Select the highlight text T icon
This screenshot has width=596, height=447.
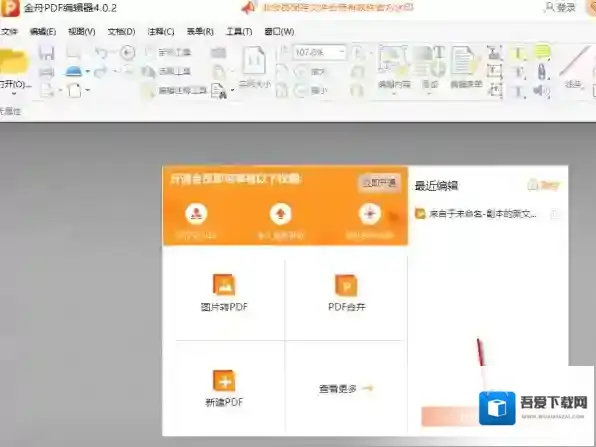tap(518, 53)
